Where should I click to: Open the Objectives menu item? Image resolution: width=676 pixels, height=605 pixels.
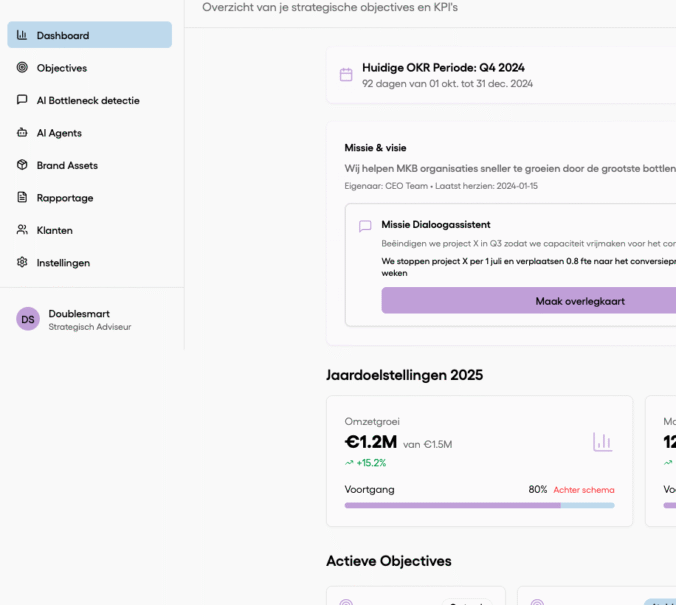62,68
